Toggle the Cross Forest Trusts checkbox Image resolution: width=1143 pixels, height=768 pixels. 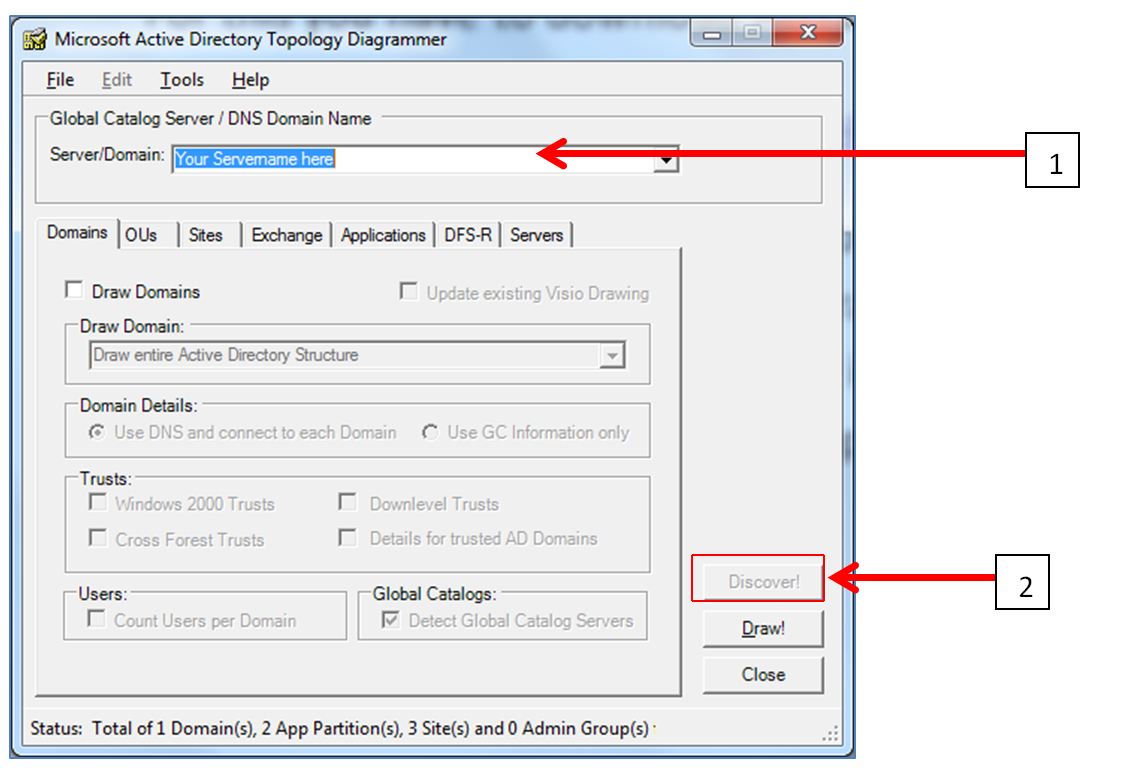(97, 538)
